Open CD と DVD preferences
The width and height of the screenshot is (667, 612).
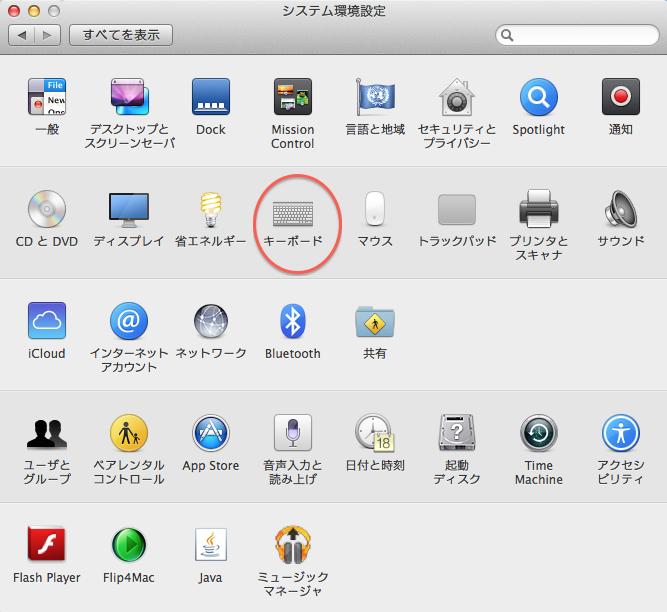tap(47, 209)
